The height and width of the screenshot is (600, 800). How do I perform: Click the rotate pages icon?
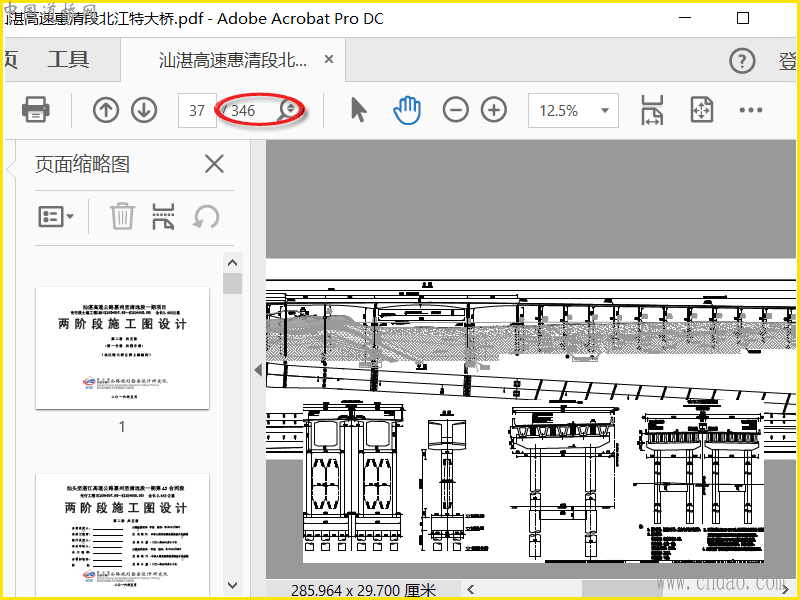point(206,217)
